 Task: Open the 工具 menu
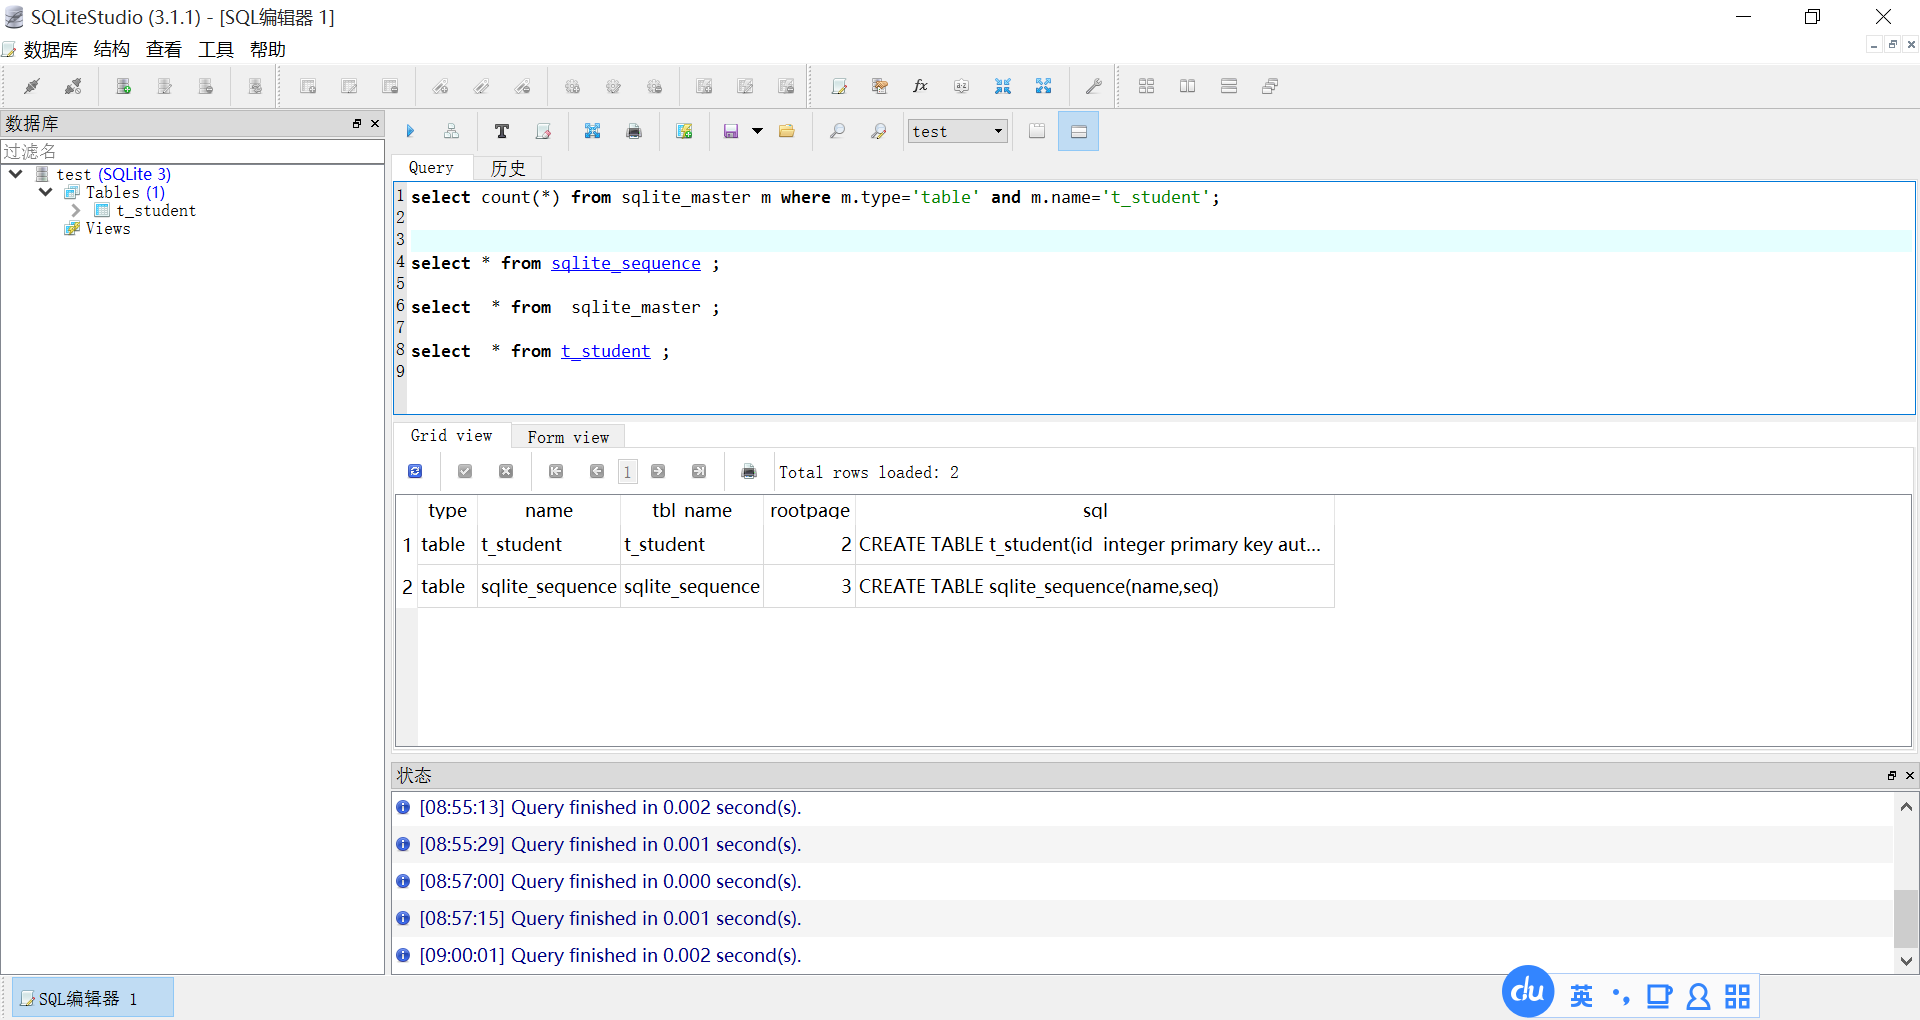click(x=216, y=49)
